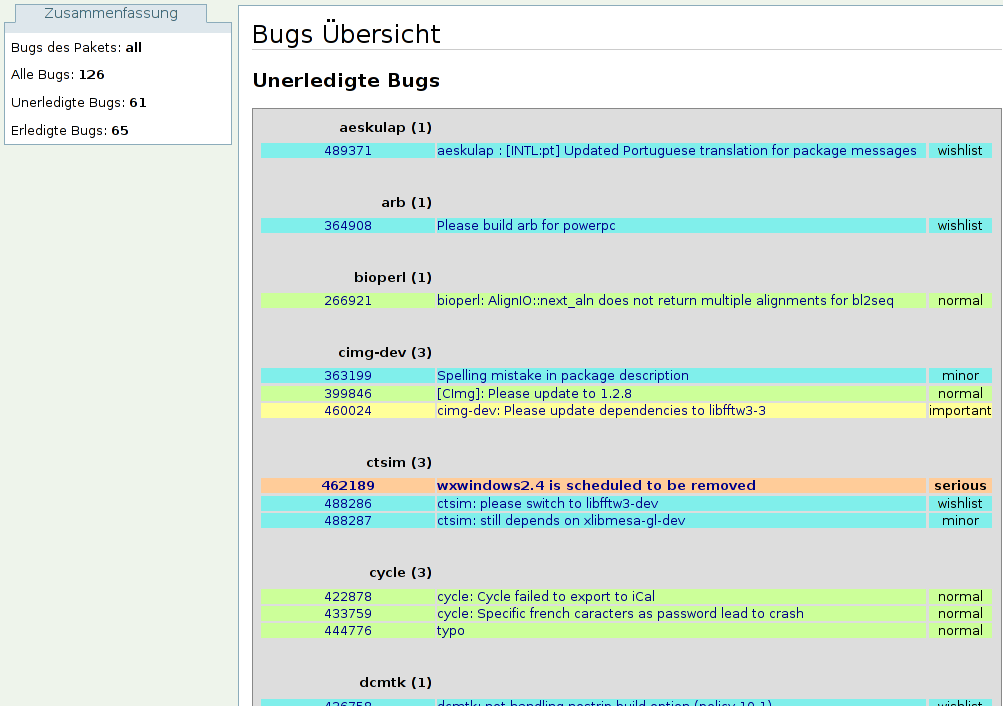The height and width of the screenshot is (706, 1003).
Task: Open bug number 444776
Action: [347, 631]
